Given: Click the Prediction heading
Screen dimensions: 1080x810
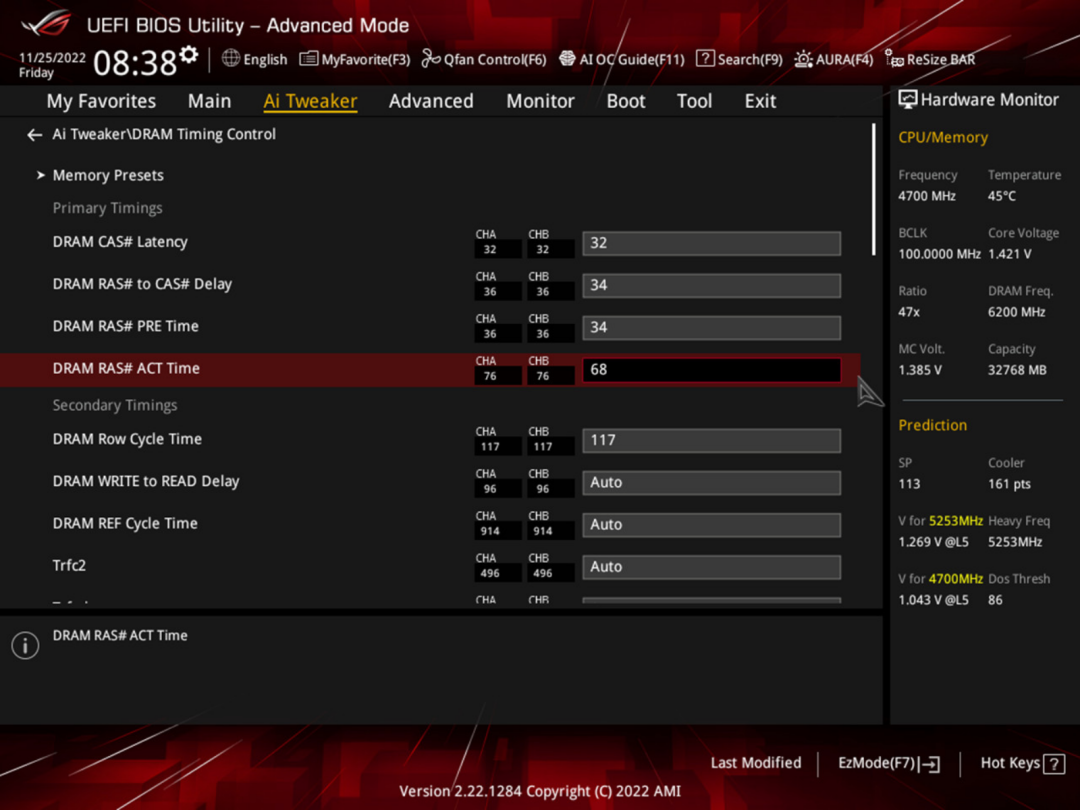Looking at the screenshot, I should coord(933,425).
